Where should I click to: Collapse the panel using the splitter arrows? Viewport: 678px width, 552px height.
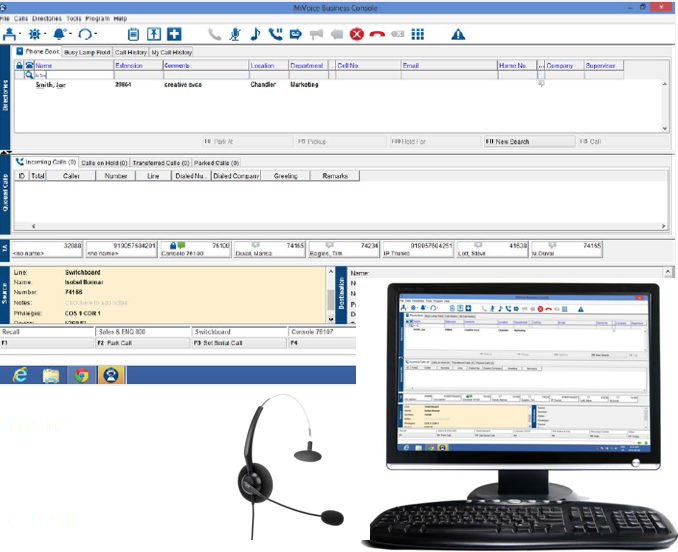(6, 152)
